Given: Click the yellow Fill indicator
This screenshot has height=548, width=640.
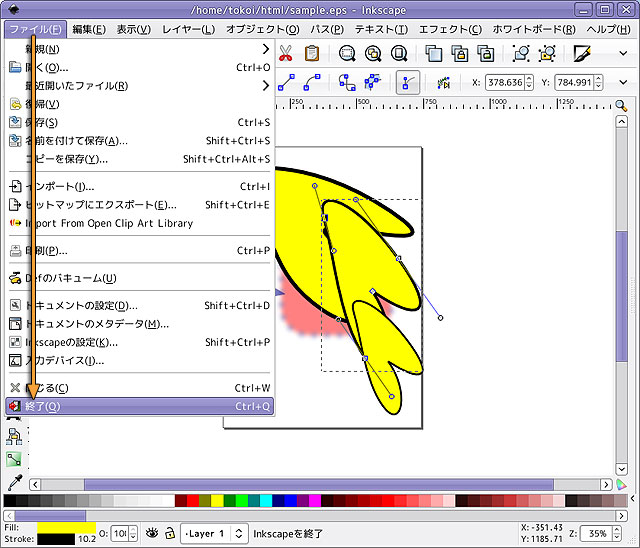Looking at the screenshot, I should pos(66,526).
